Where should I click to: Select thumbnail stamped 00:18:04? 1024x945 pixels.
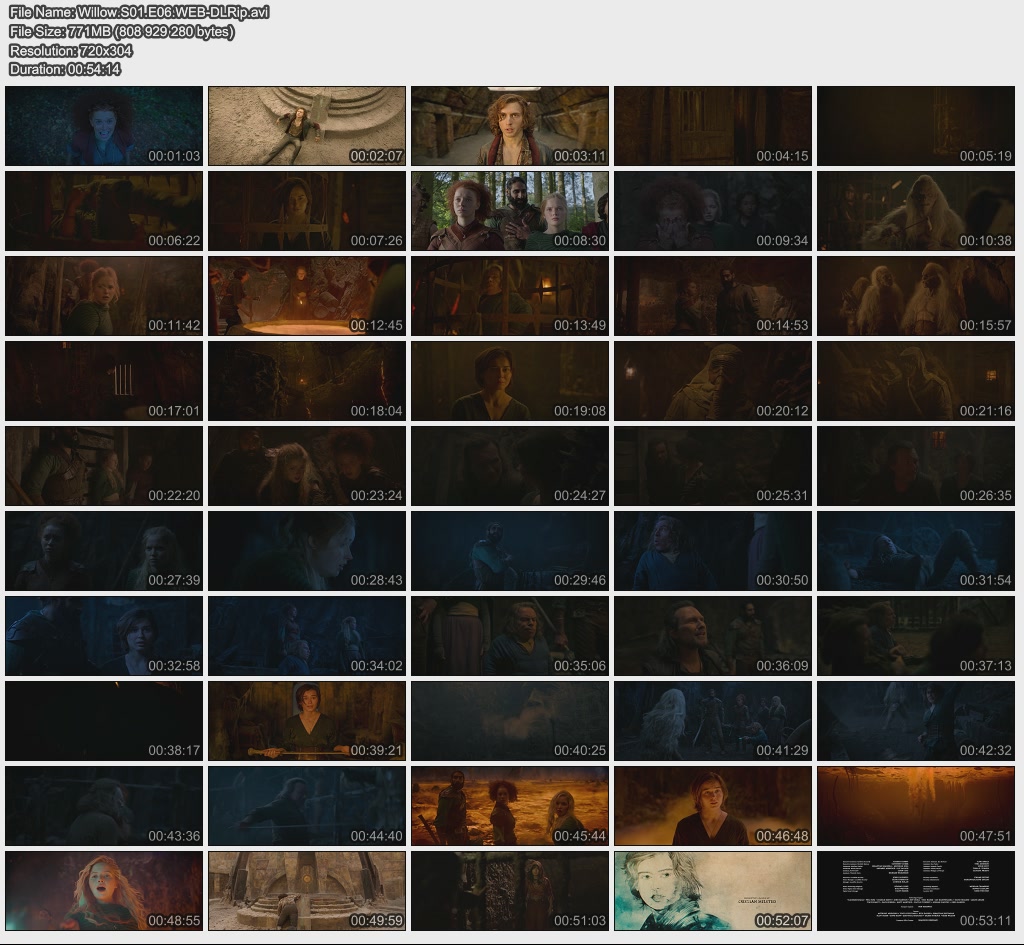pos(307,381)
